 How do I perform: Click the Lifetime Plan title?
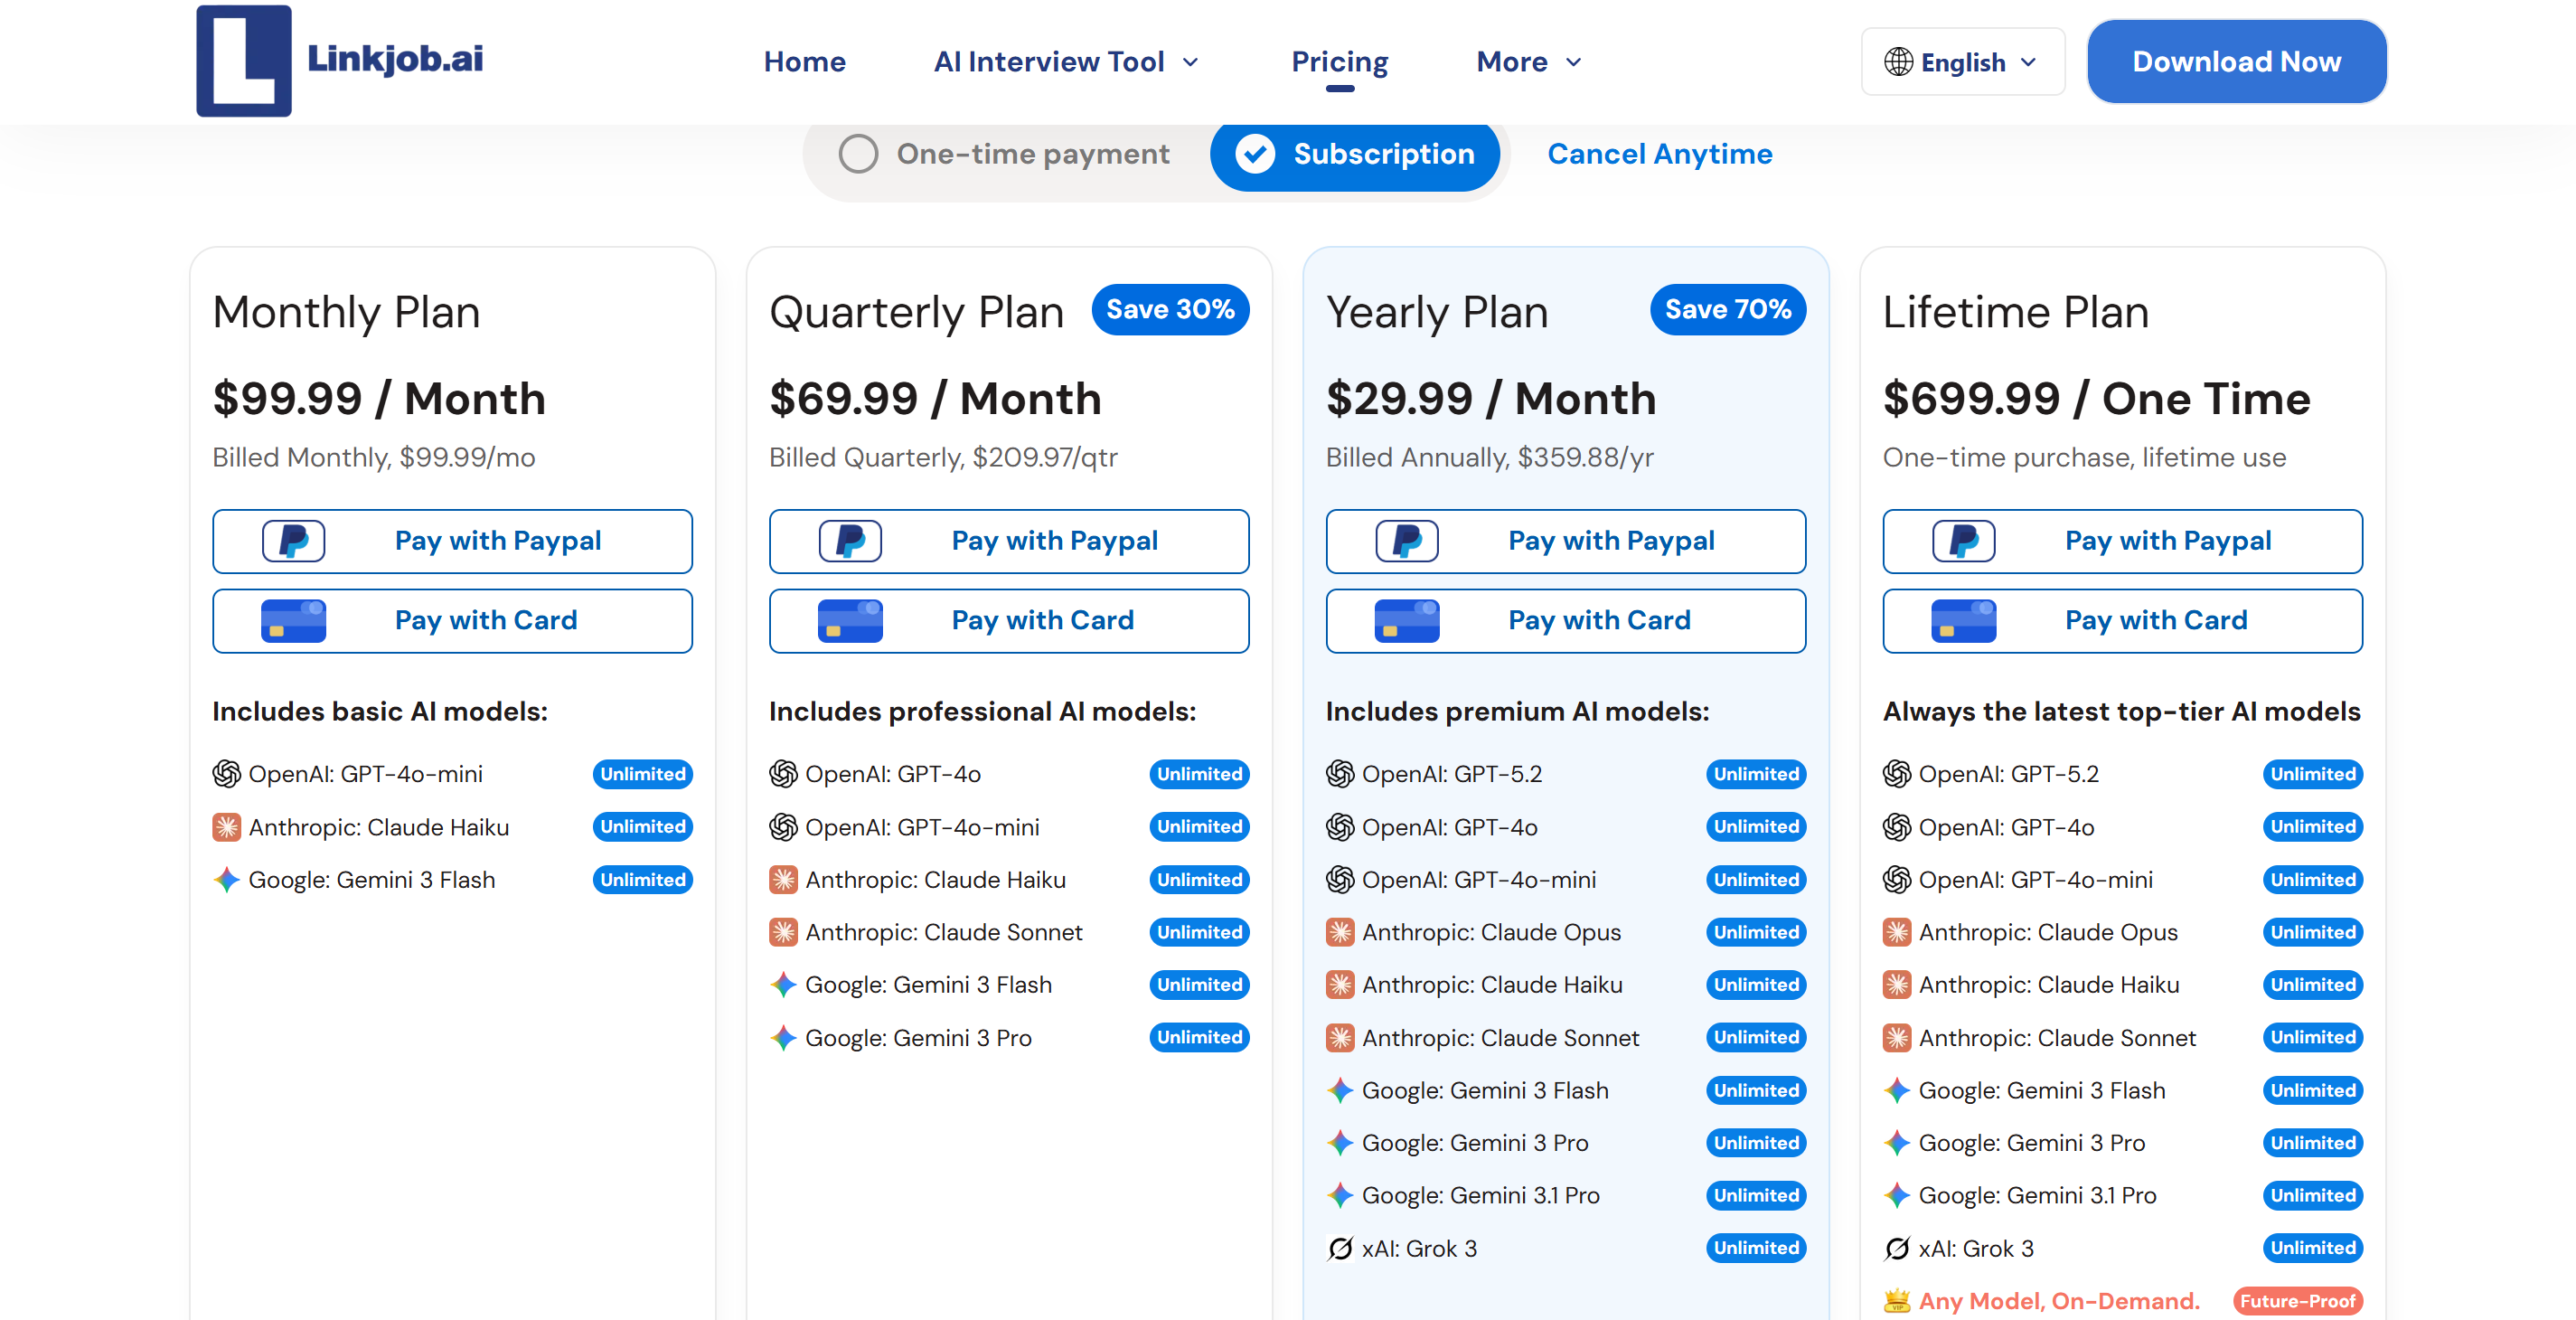2016,312
